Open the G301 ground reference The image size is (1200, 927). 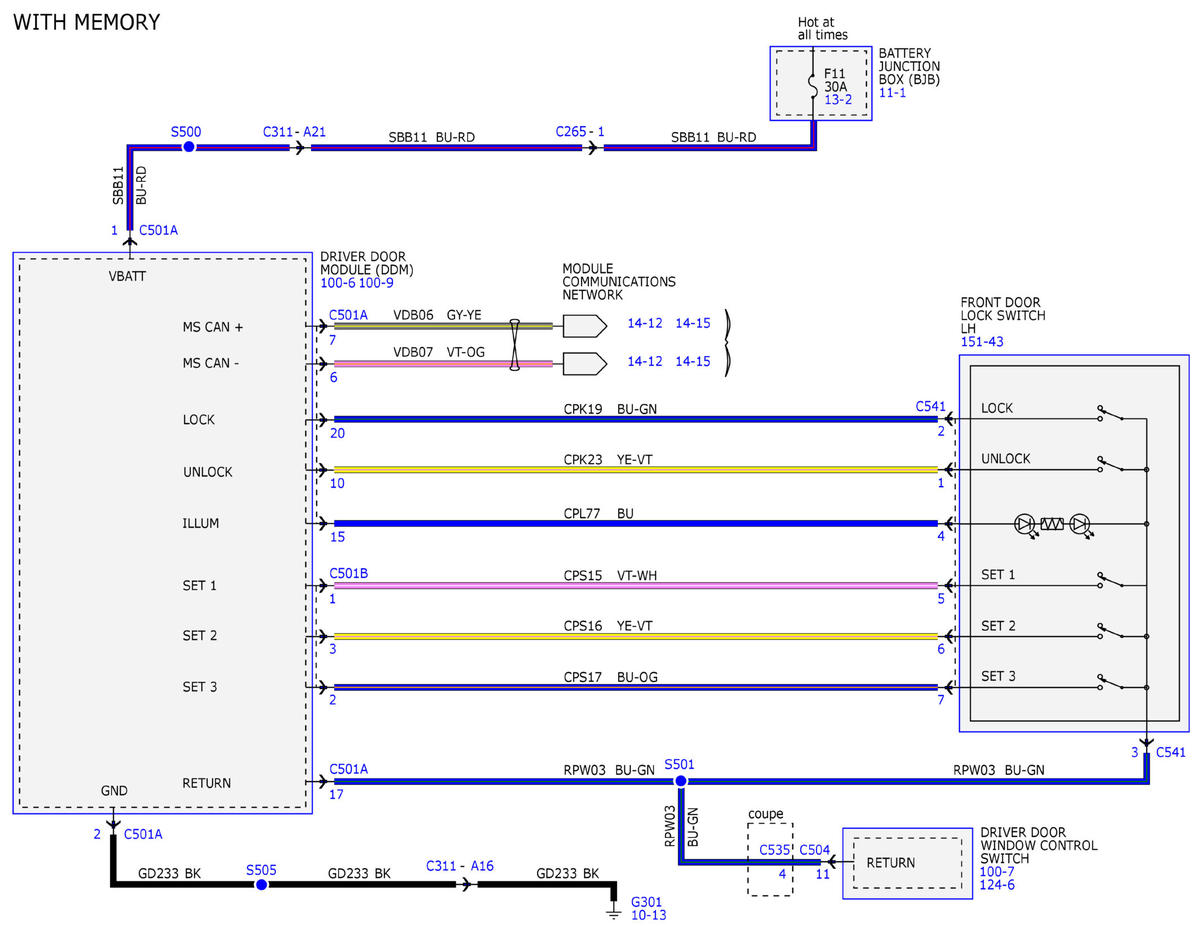(647, 901)
